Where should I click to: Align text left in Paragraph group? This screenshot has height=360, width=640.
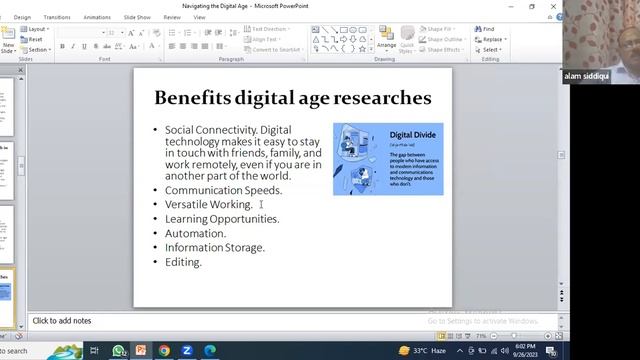[x=172, y=47]
